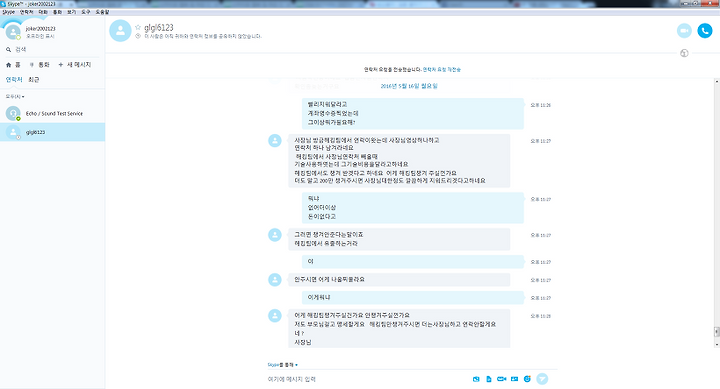Click the Skype logo in title bar

coord(4,4)
